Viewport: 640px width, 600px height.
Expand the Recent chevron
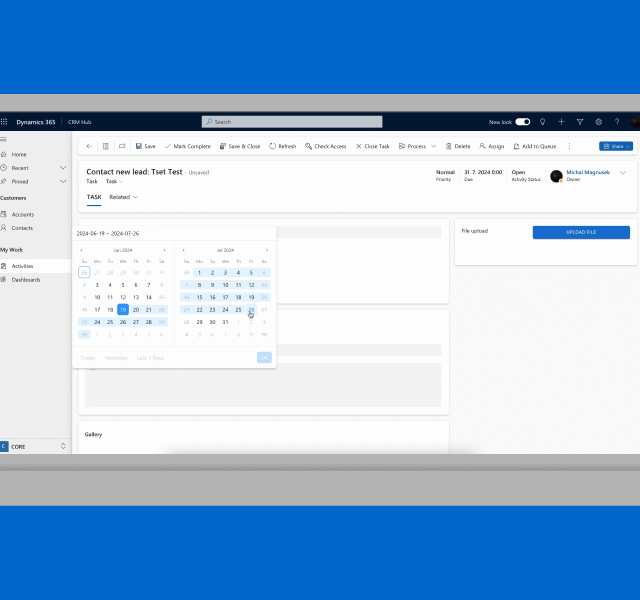coord(63,168)
